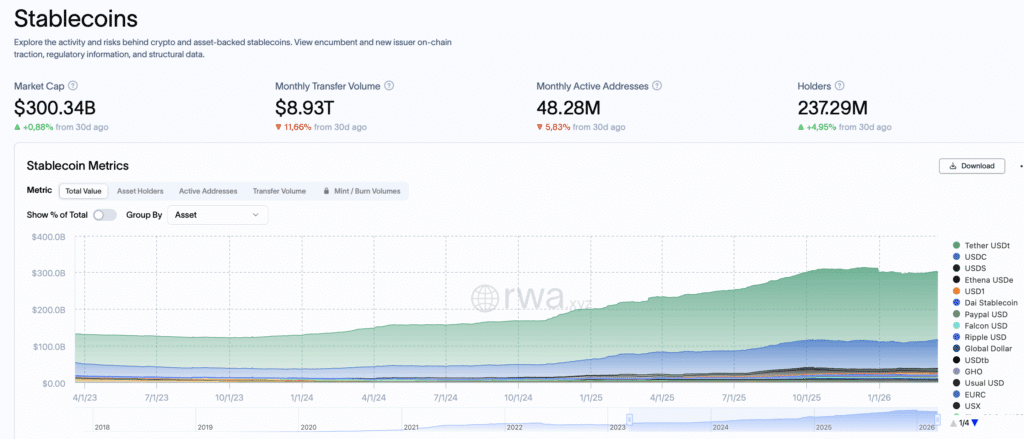Click the Dai Stablecoin legend icon
The height and width of the screenshot is (439, 1024).
[957, 303]
